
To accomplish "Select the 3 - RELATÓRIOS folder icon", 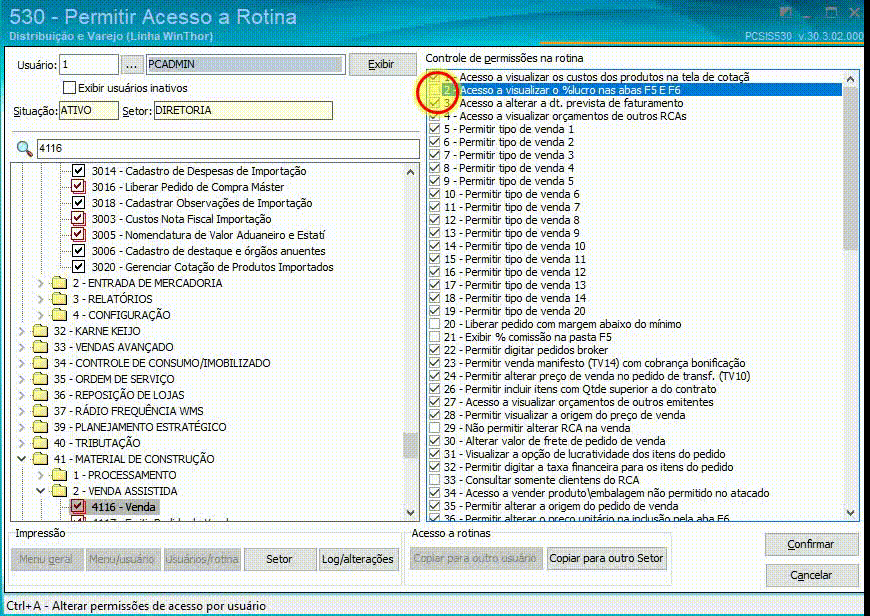I will 59,299.
